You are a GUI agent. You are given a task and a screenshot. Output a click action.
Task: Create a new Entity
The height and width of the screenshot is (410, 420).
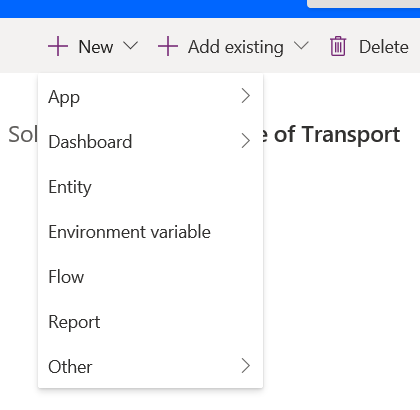coord(151,186)
